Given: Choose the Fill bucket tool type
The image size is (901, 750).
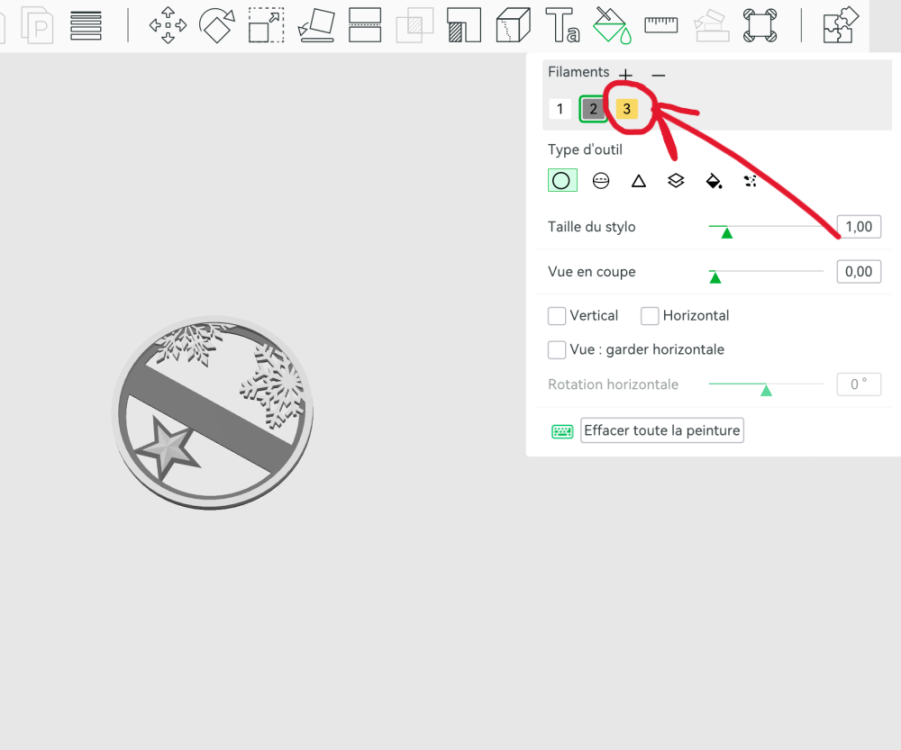Looking at the screenshot, I should [x=714, y=181].
